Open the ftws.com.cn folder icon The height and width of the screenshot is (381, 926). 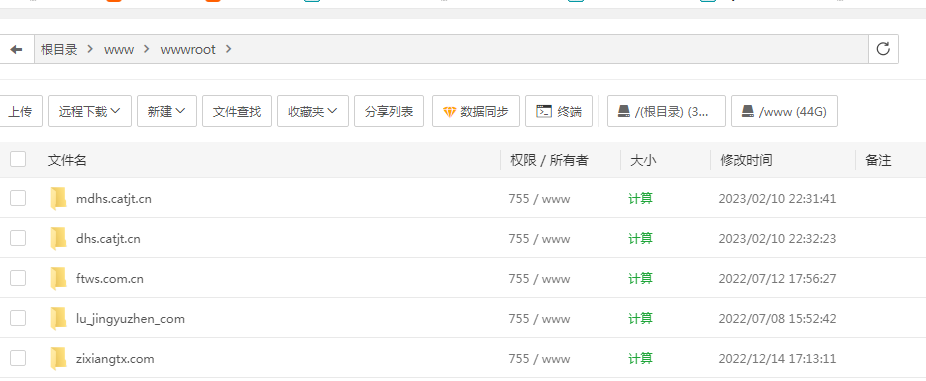(58, 278)
